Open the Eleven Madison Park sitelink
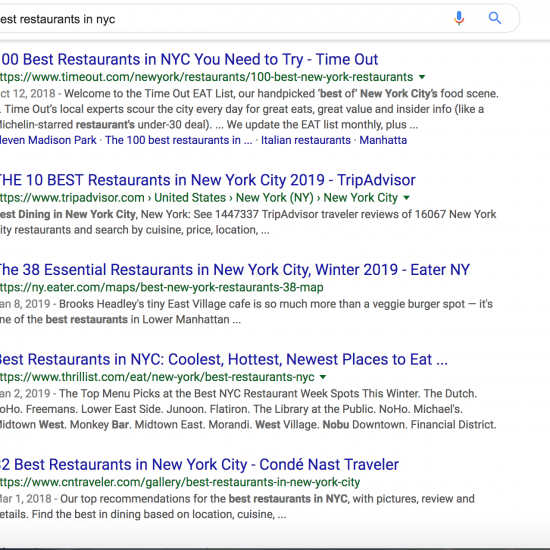550x550 pixels. pos(48,140)
